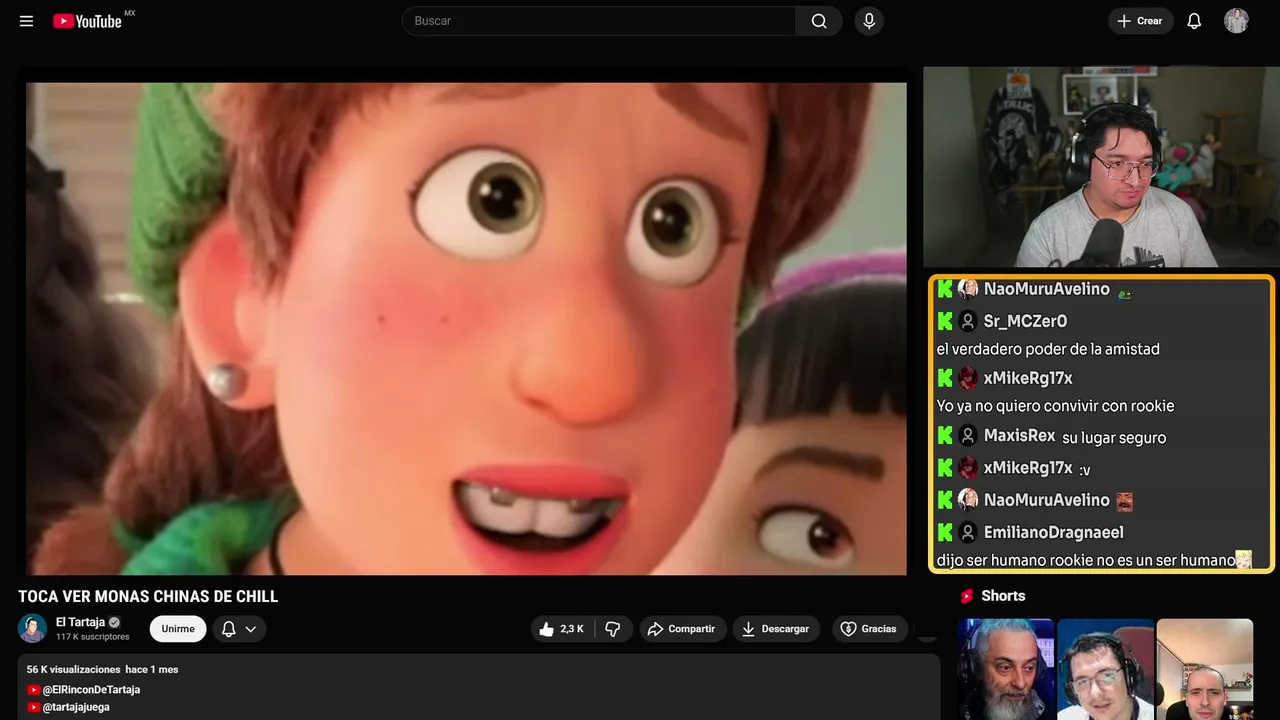
Task: Share the video via Compartir
Action: pos(682,629)
